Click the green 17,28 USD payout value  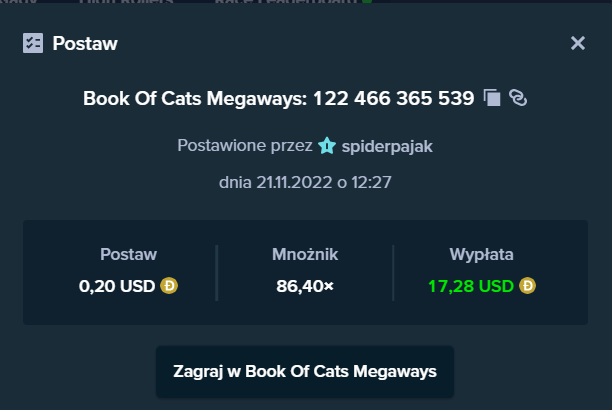[471, 286]
